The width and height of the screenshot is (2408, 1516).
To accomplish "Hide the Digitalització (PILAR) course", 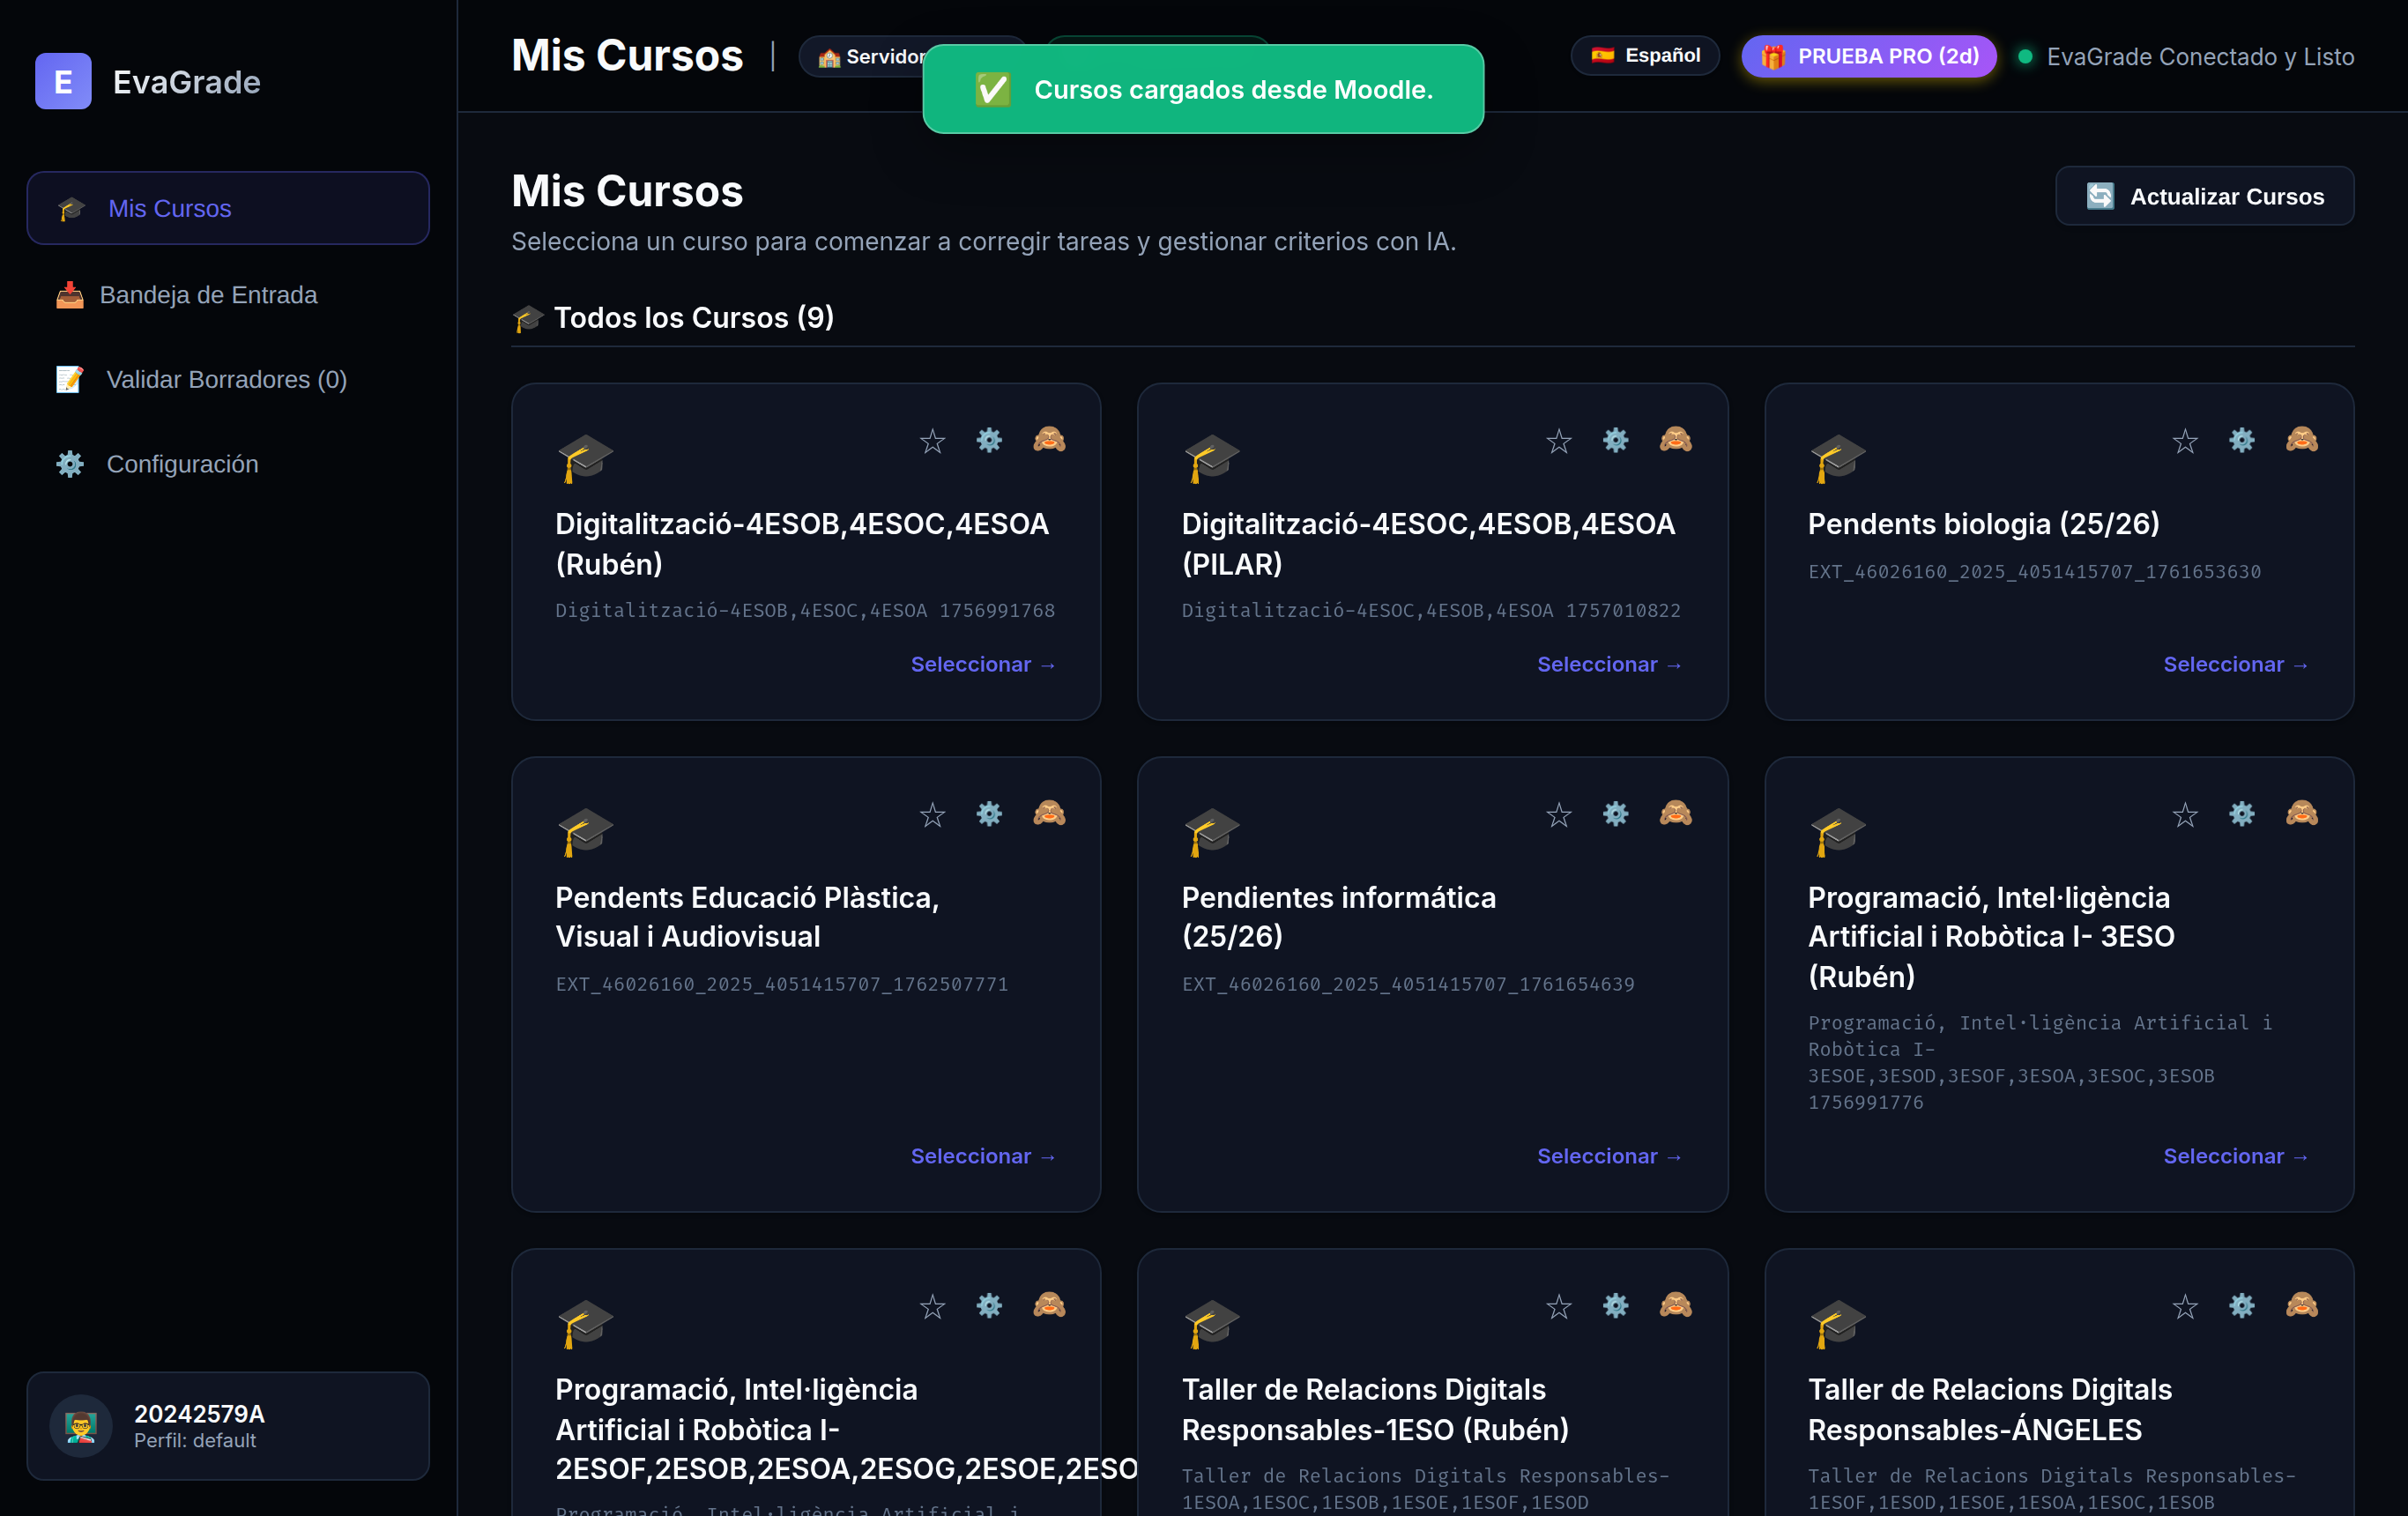I will pyautogui.click(x=1675, y=440).
